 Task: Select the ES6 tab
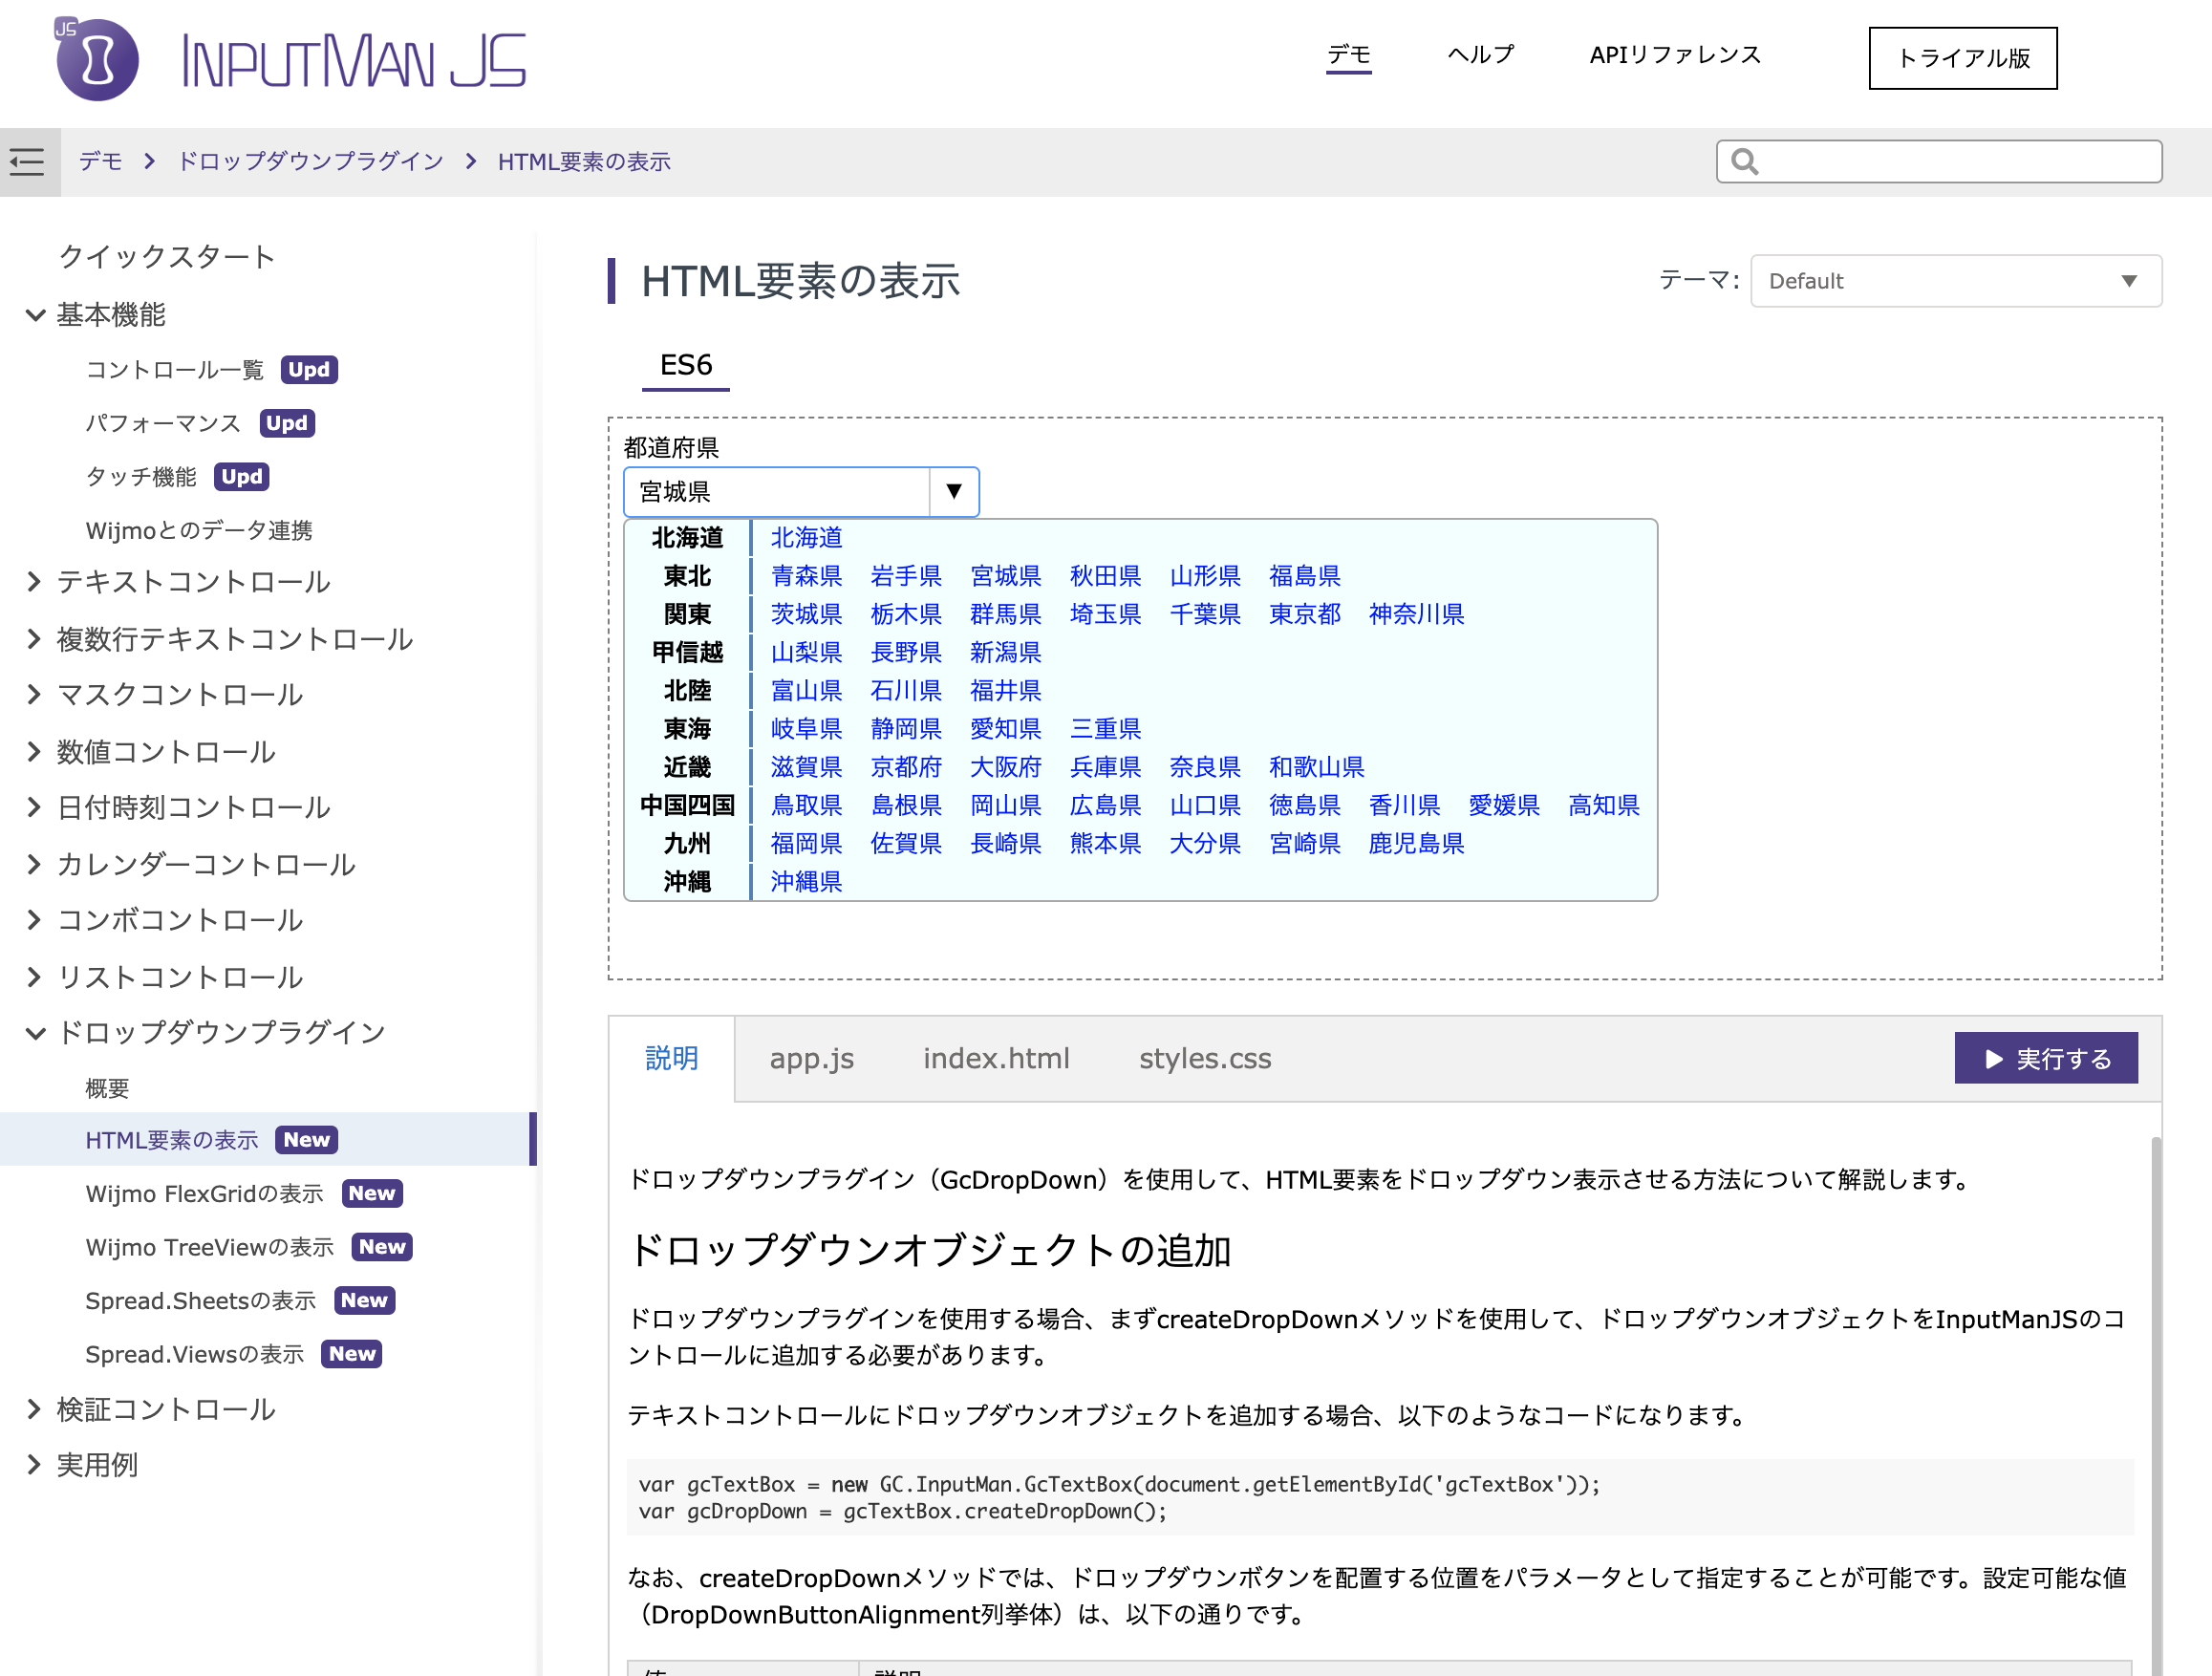(686, 365)
